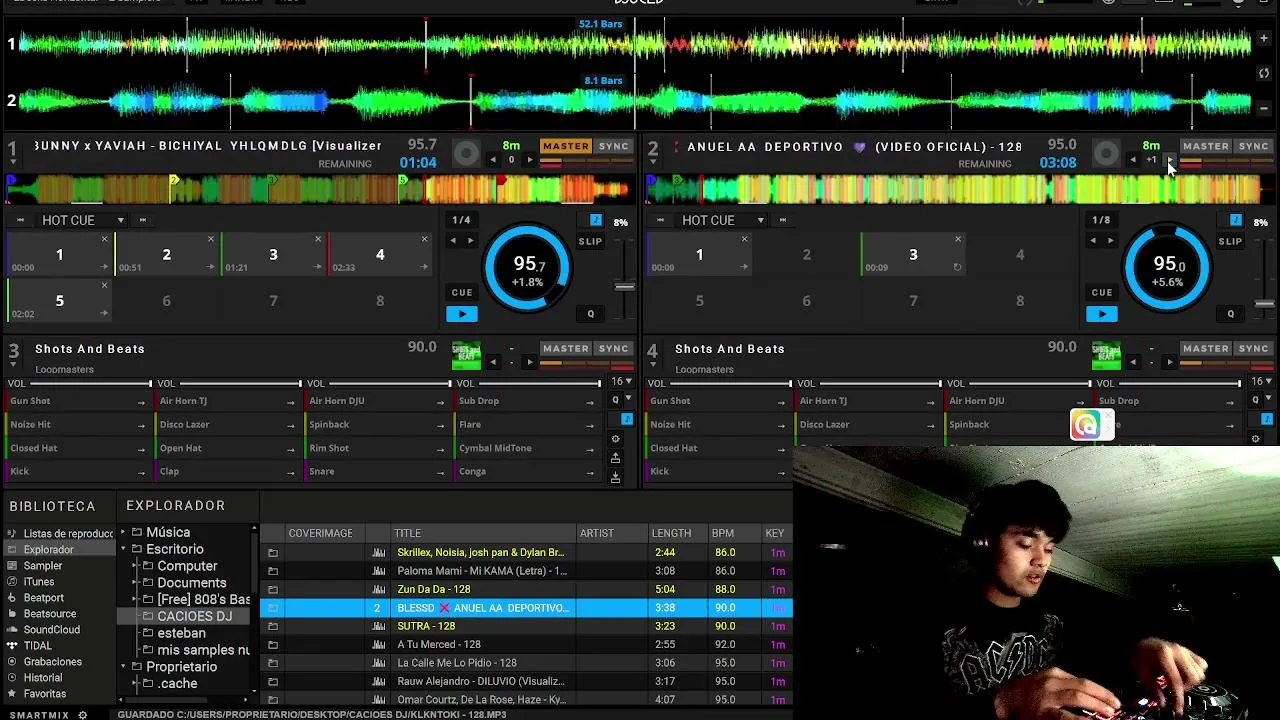This screenshot has height=720, width=1280.
Task: Toggle MASTER on deck 2
Action: point(1206,146)
